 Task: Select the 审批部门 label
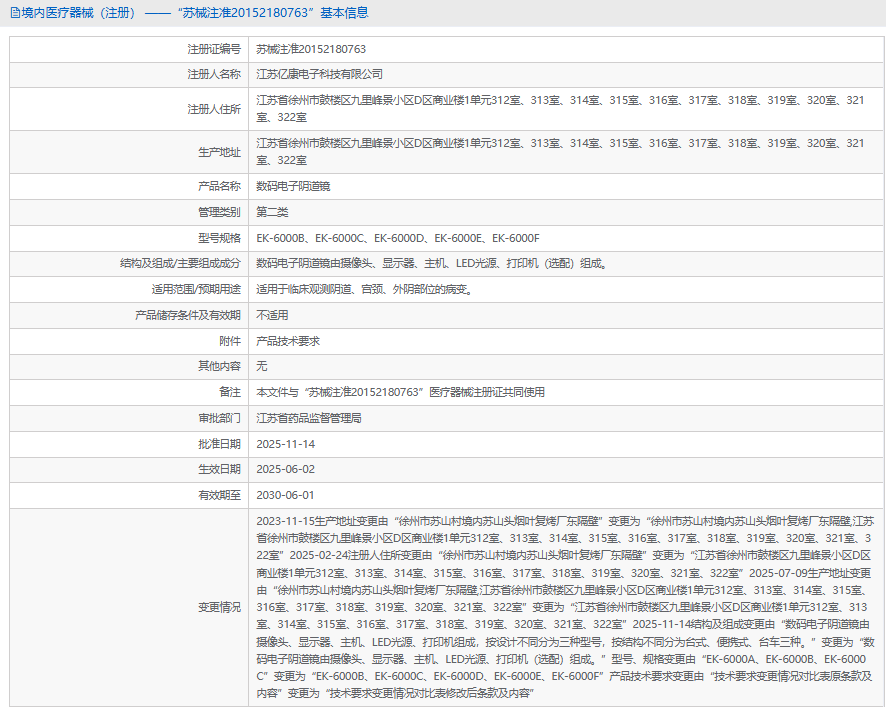coord(219,418)
